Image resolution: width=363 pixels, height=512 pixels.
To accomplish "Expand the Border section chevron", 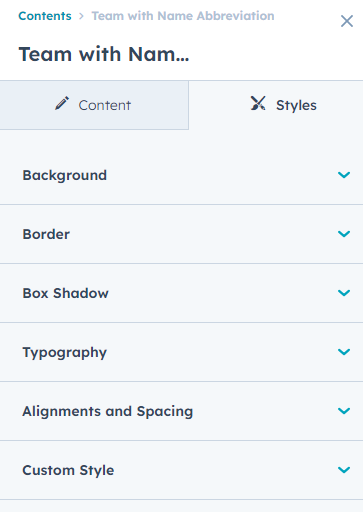I will (344, 234).
